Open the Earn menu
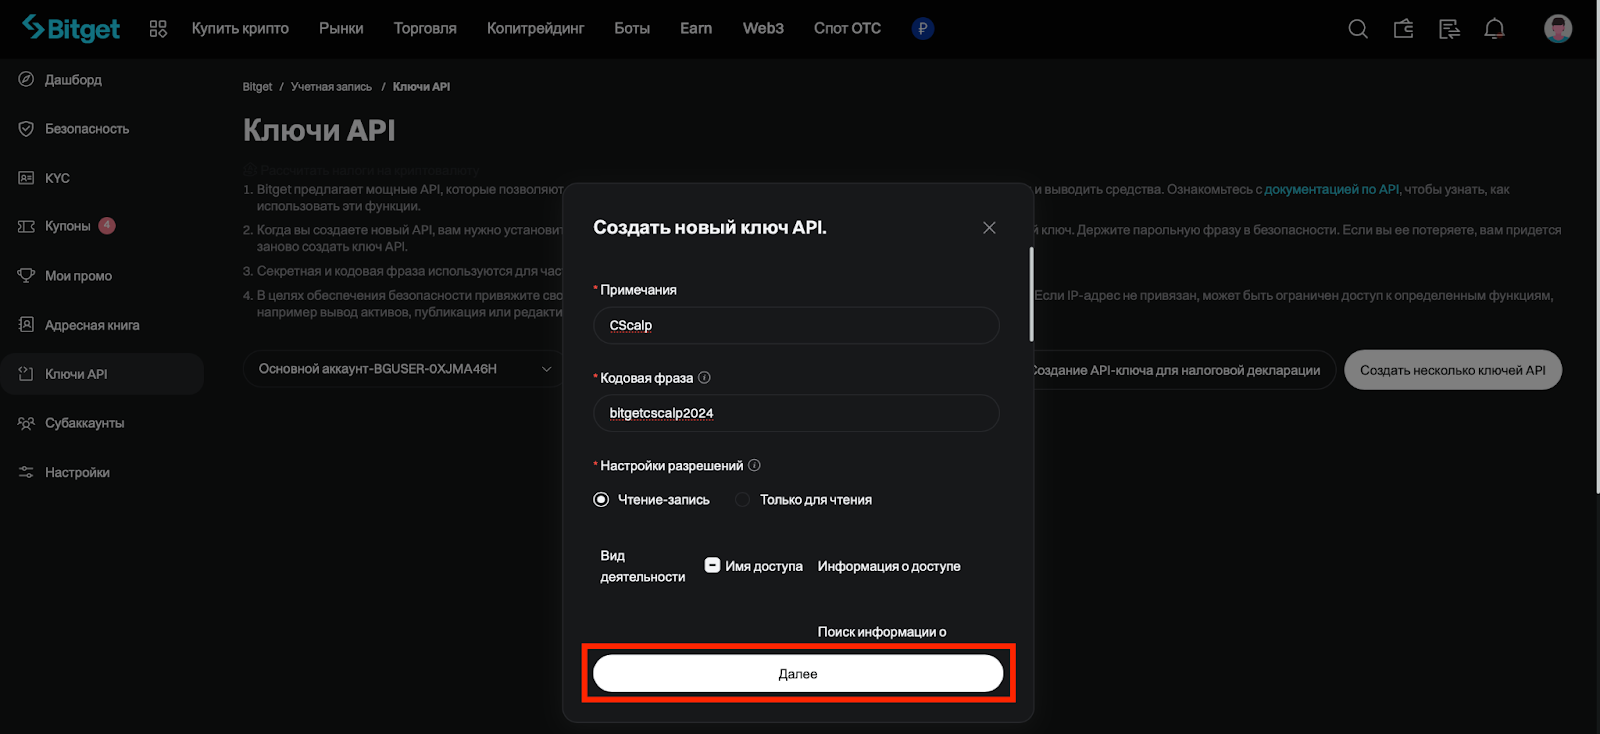Screen dimensions: 1600x734 (x=696, y=28)
